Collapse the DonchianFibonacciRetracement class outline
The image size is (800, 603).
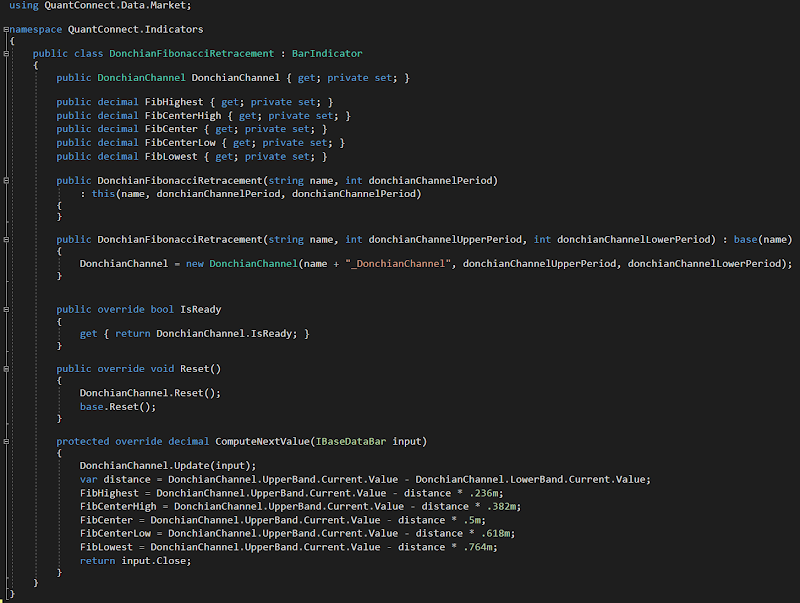(6, 54)
